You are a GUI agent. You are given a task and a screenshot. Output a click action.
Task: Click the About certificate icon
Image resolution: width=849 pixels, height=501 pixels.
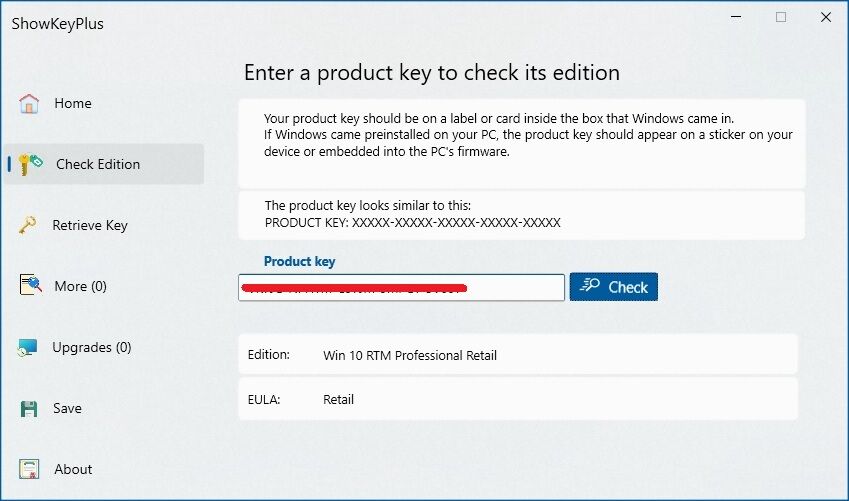[29, 469]
